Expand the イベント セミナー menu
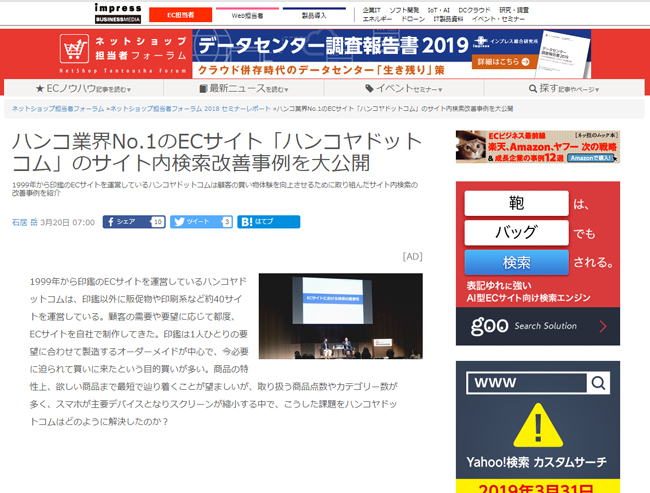 pyautogui.click(x=404, y=88)
